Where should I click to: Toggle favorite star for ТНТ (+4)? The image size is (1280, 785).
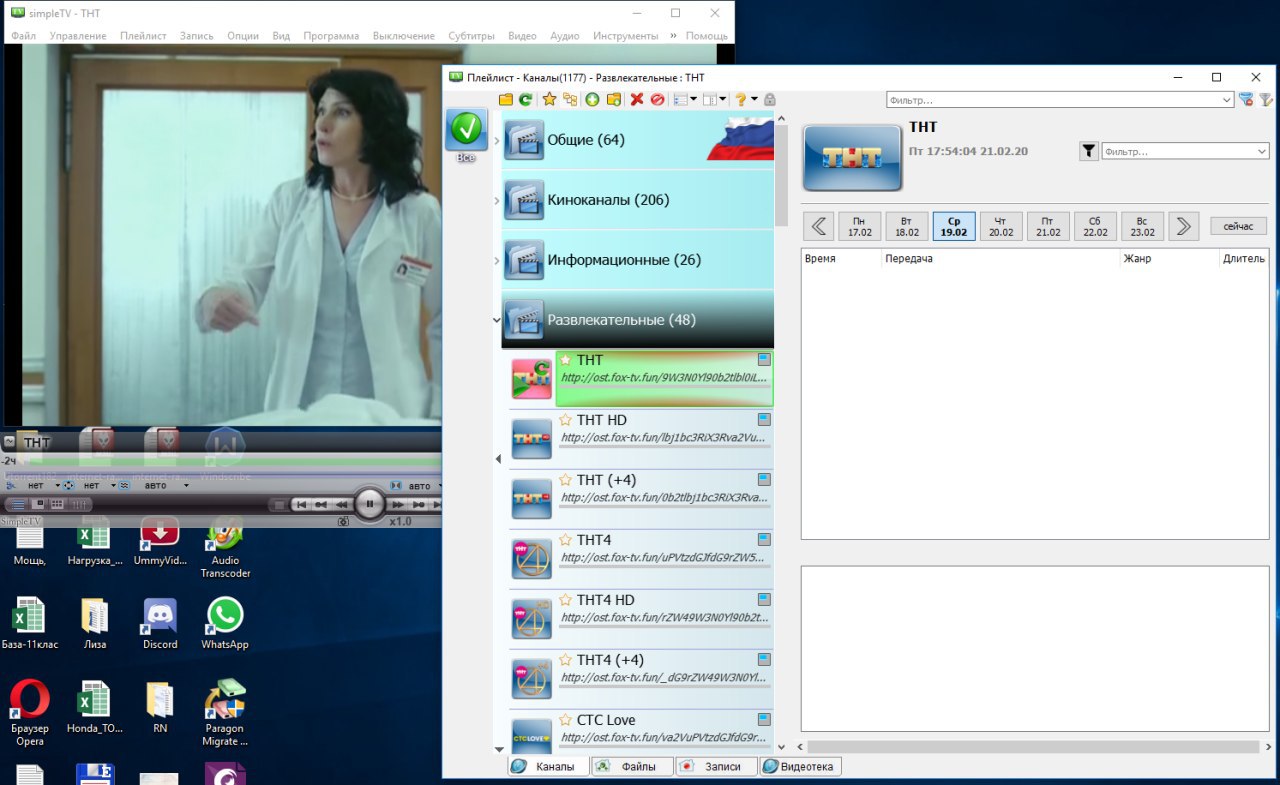566,480
